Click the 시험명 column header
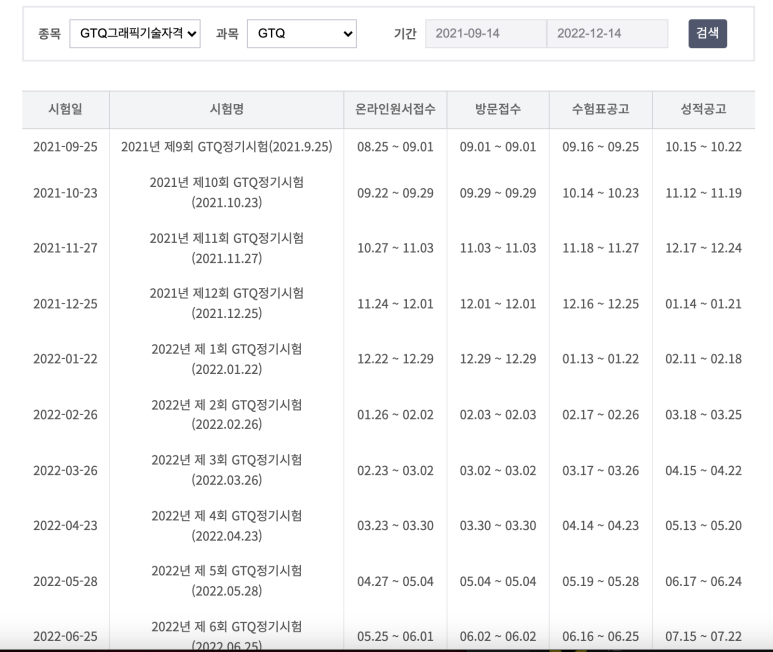773x652 pixels. coord(227,109)
